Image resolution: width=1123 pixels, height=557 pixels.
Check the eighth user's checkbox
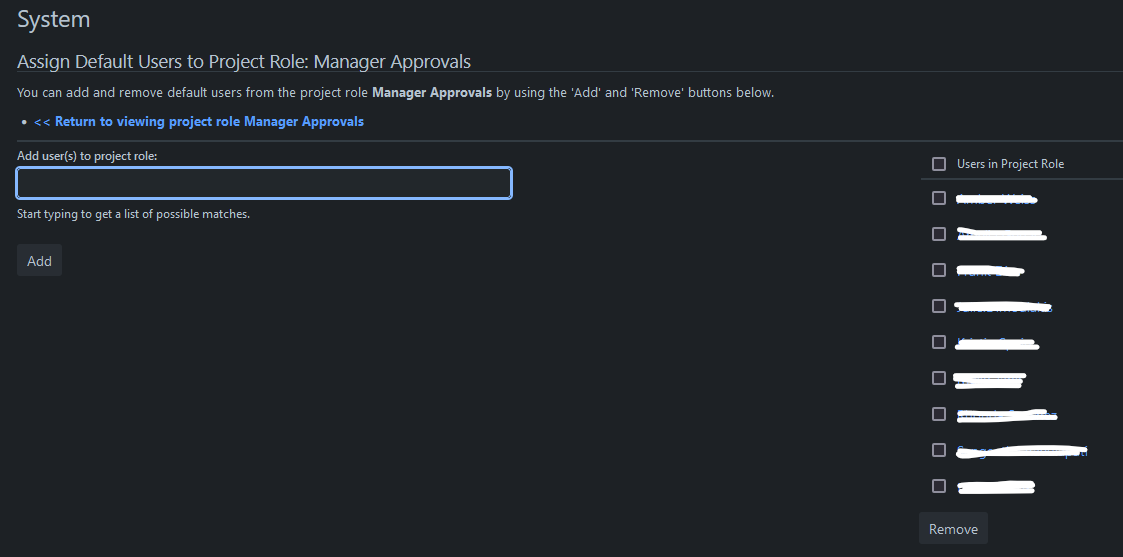coord(939,450)
